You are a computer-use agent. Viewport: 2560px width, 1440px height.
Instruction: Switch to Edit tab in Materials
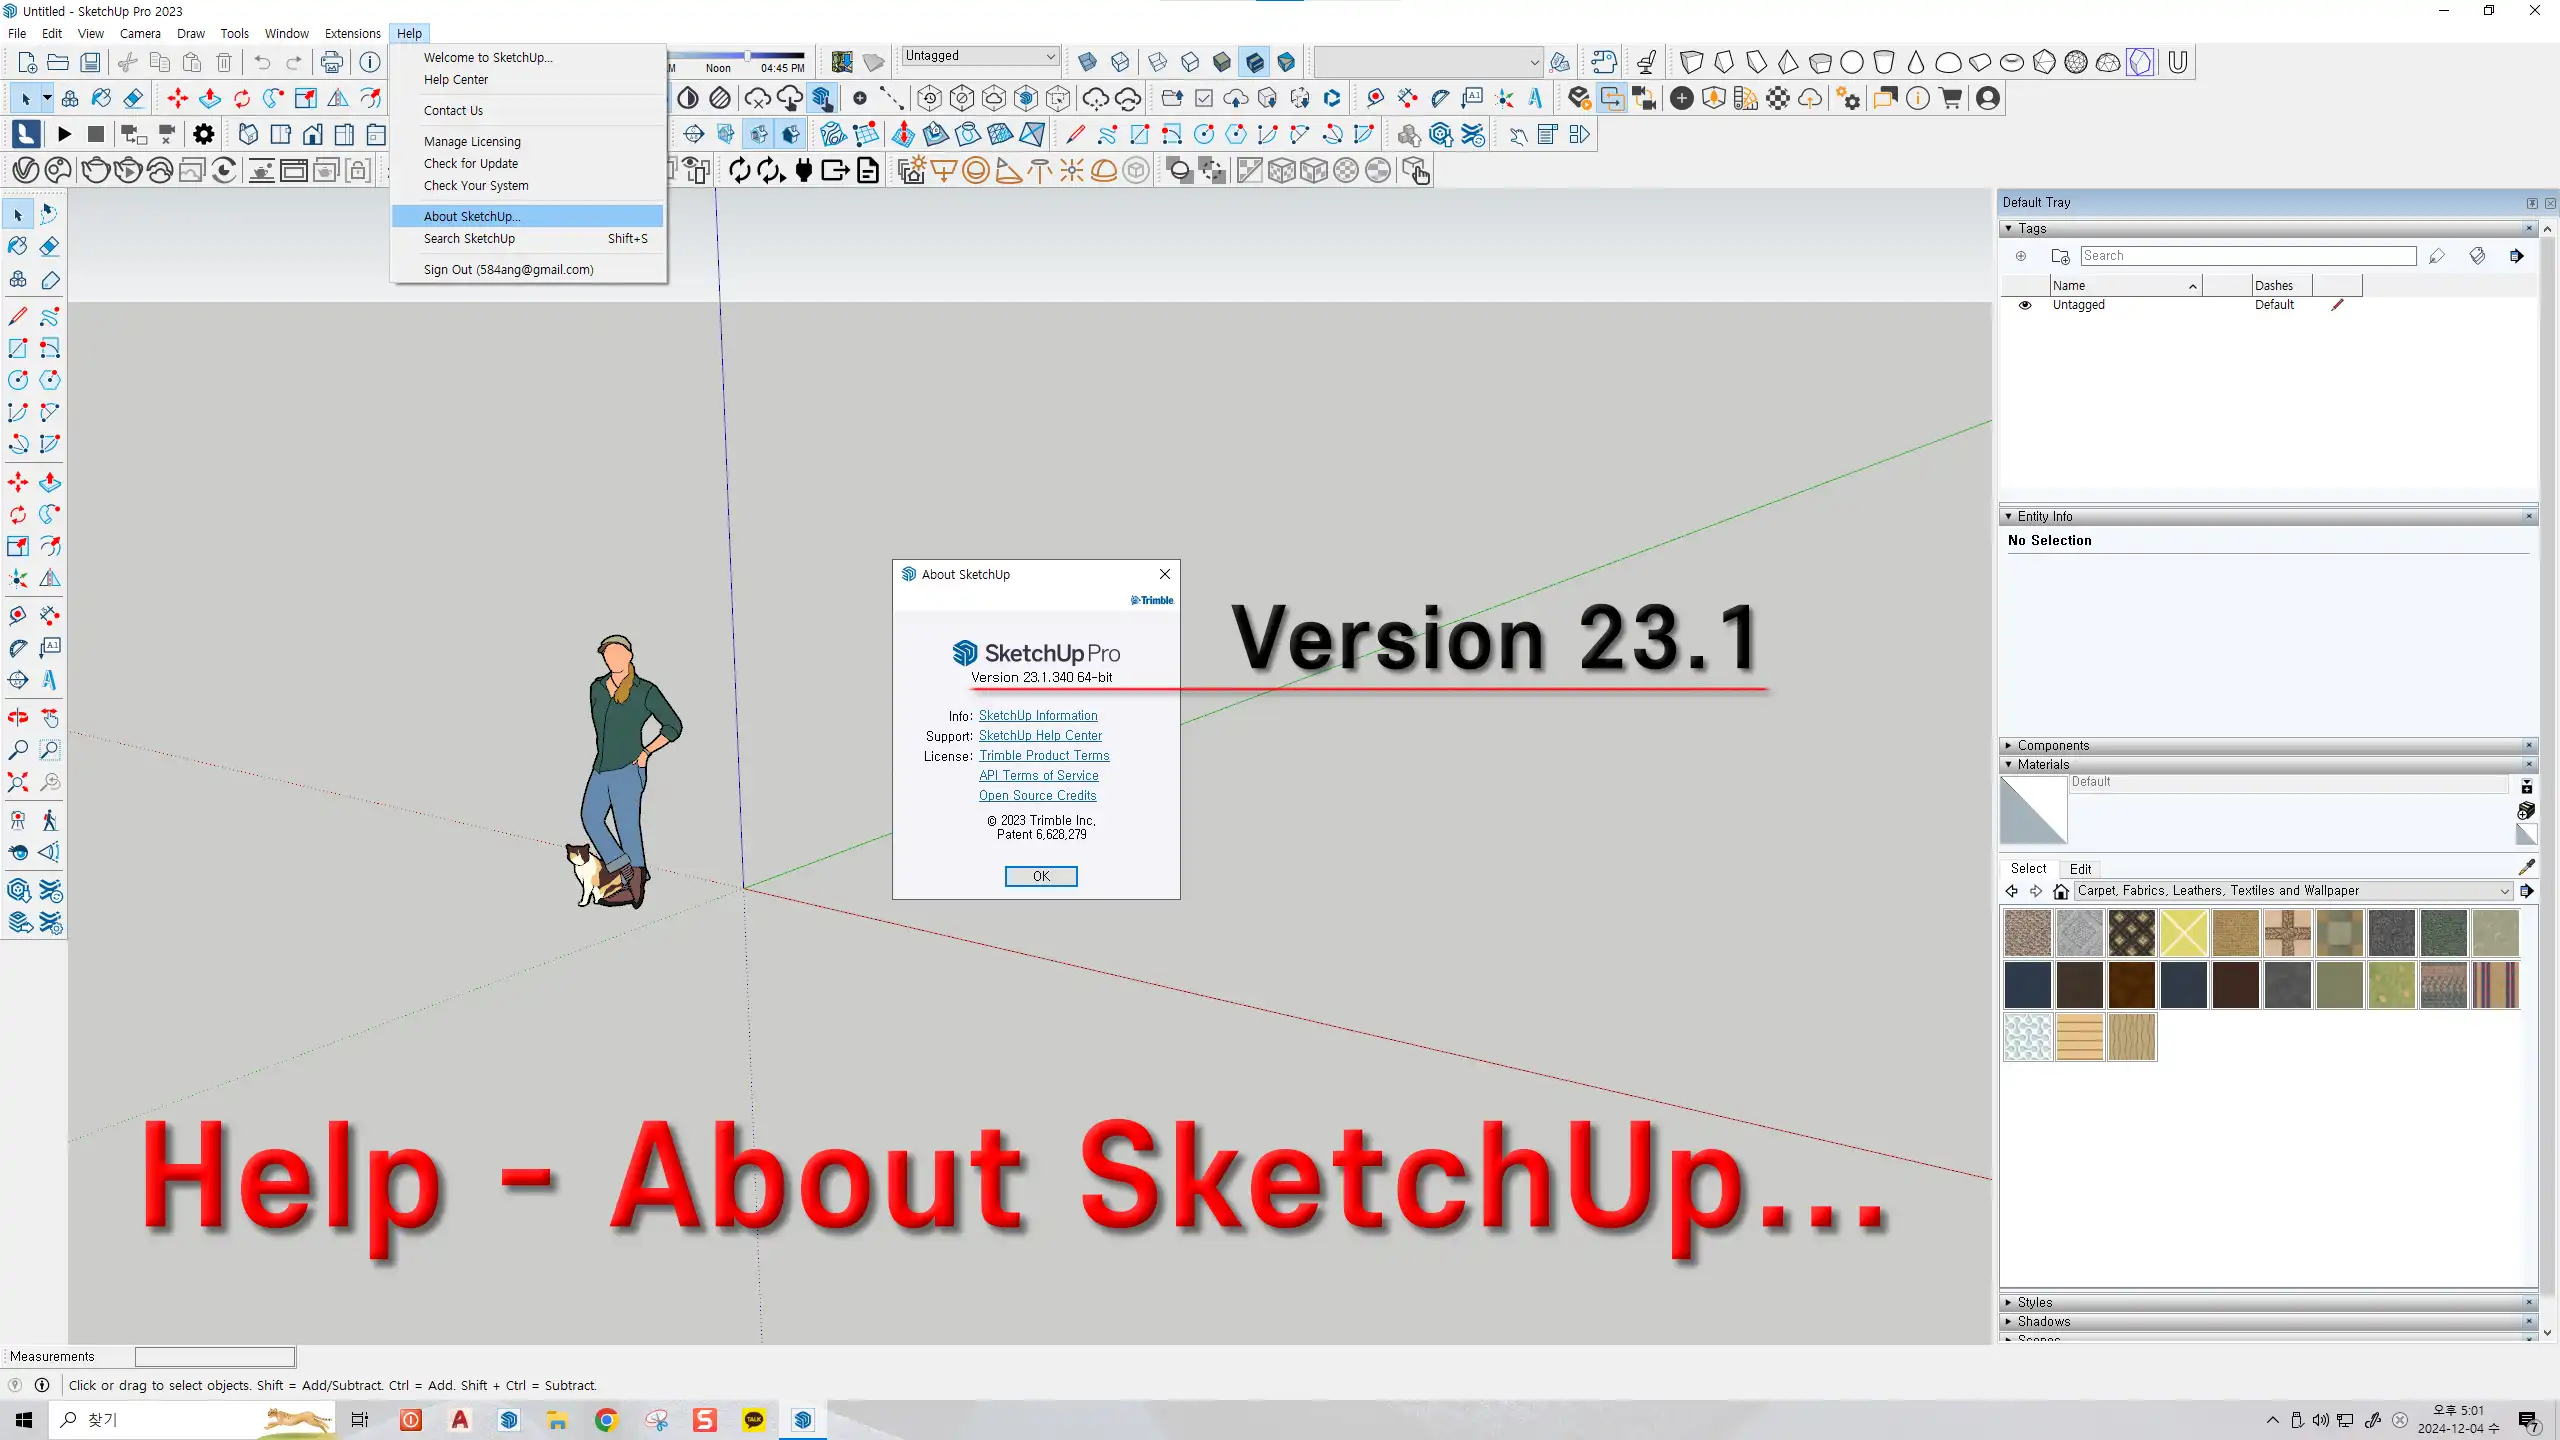pyautogui.click(x=2080, y=869)
